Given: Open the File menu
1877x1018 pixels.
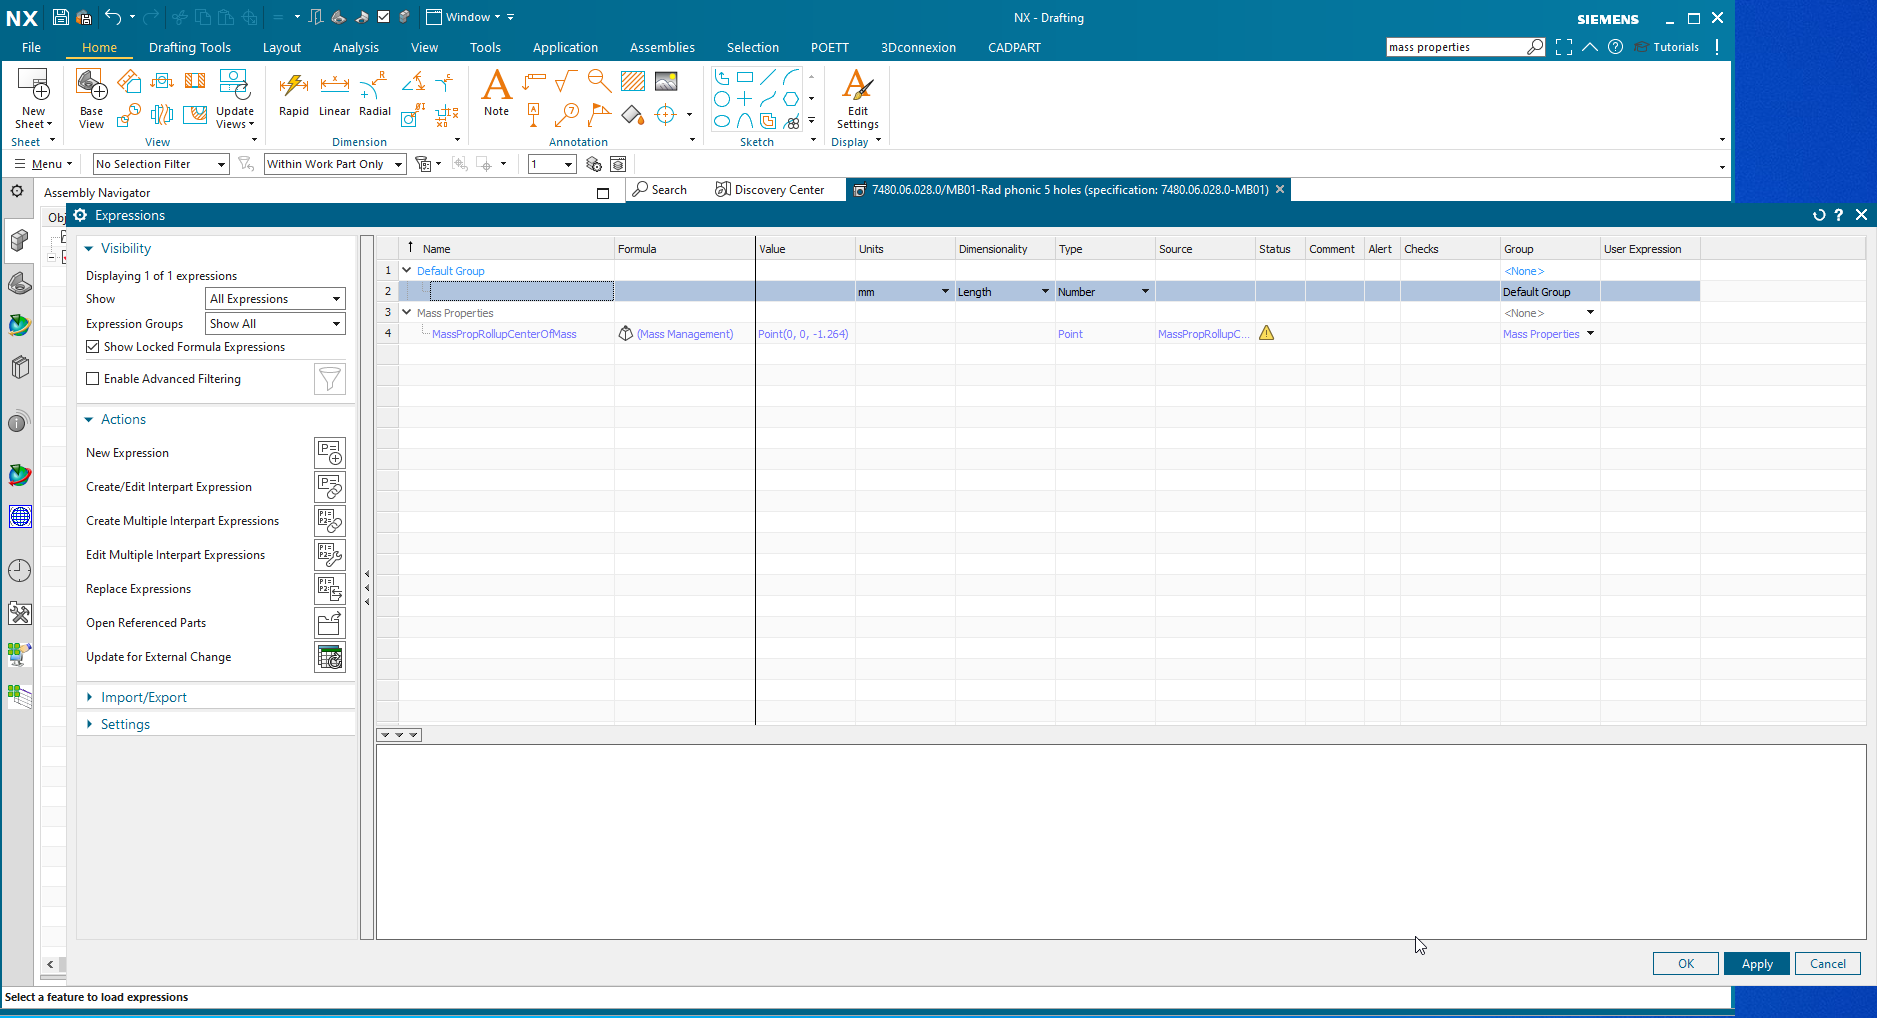Looking at the screenshot, I should [x=32, y=47].
